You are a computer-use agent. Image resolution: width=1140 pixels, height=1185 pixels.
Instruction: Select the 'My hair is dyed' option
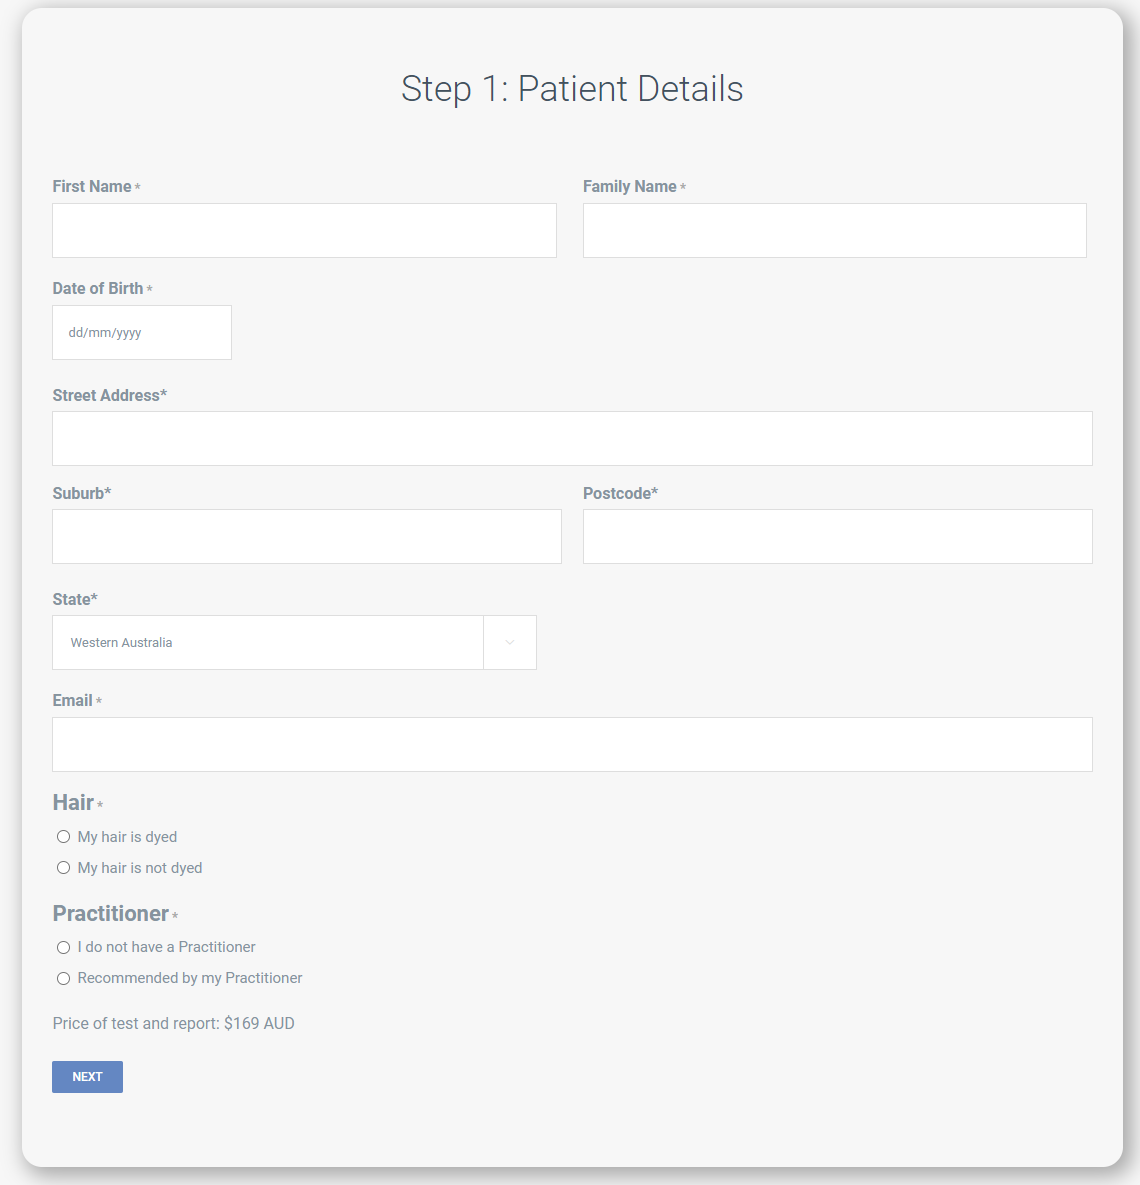(63, 836)
